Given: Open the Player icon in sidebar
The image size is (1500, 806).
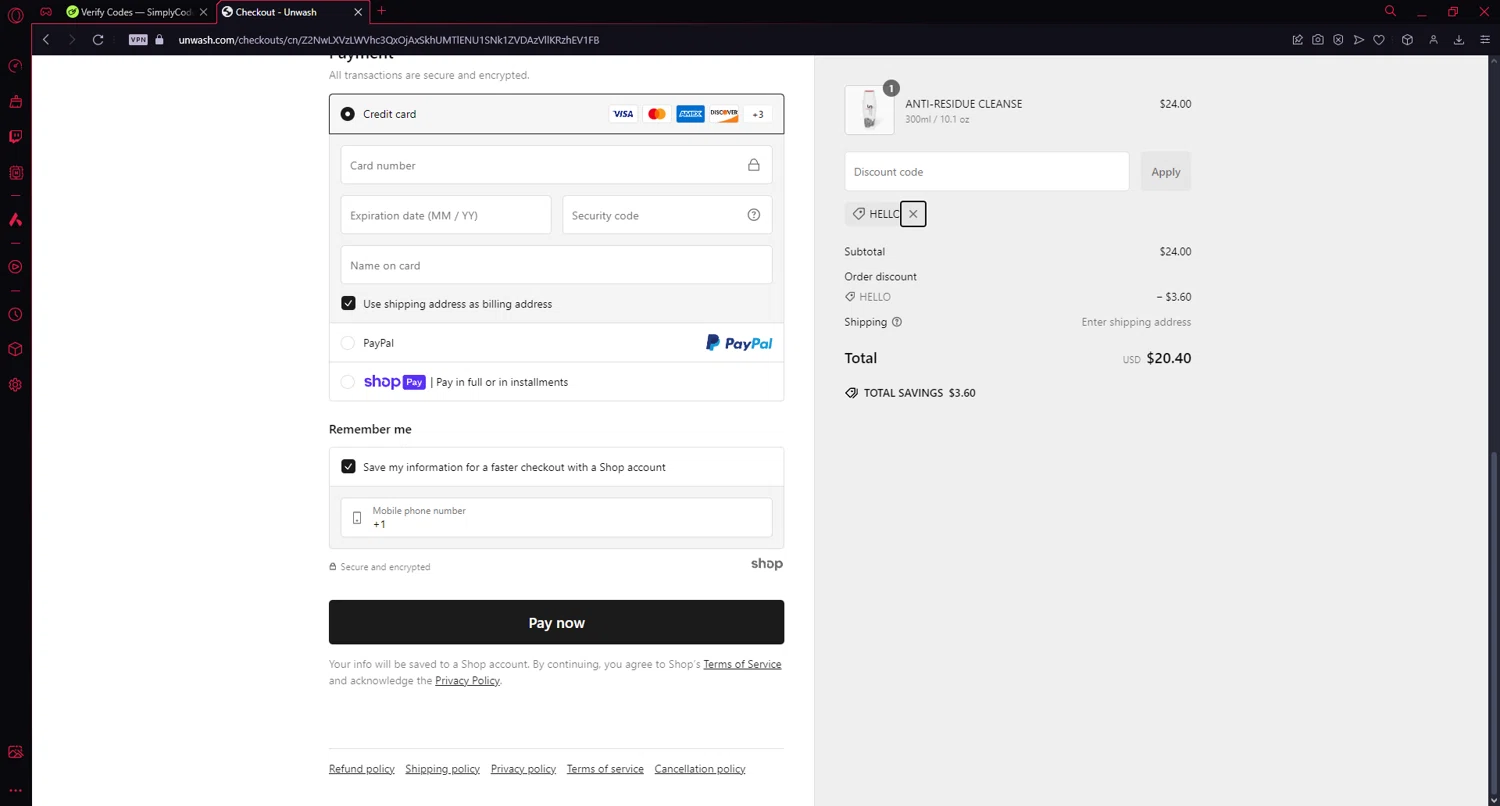Looking at the screenshot, I should tap(15, 267).
